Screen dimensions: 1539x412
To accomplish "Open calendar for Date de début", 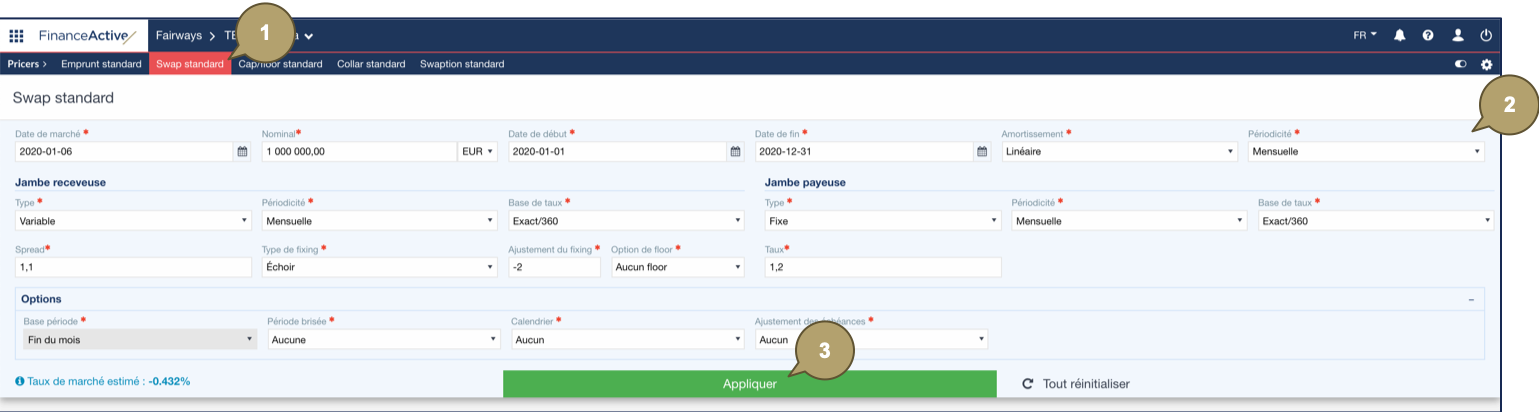I will click(x=736, y=152).
